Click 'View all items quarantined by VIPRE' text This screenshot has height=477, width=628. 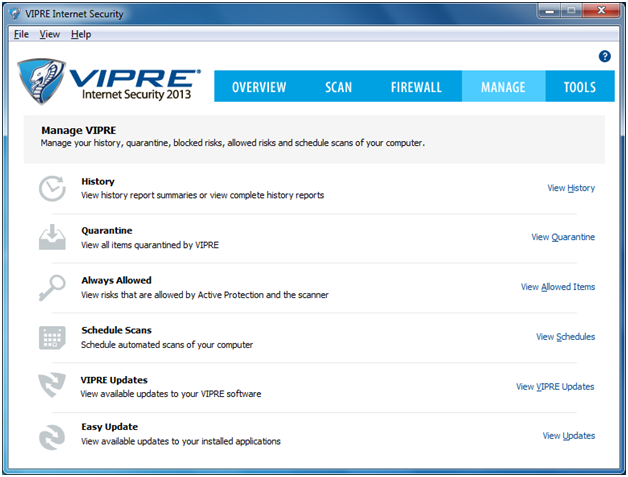[150, 245]
